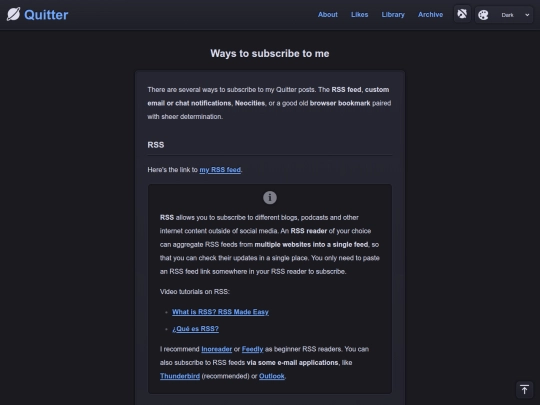Click the Ways to subscribe to me heading

pos(270,53)
